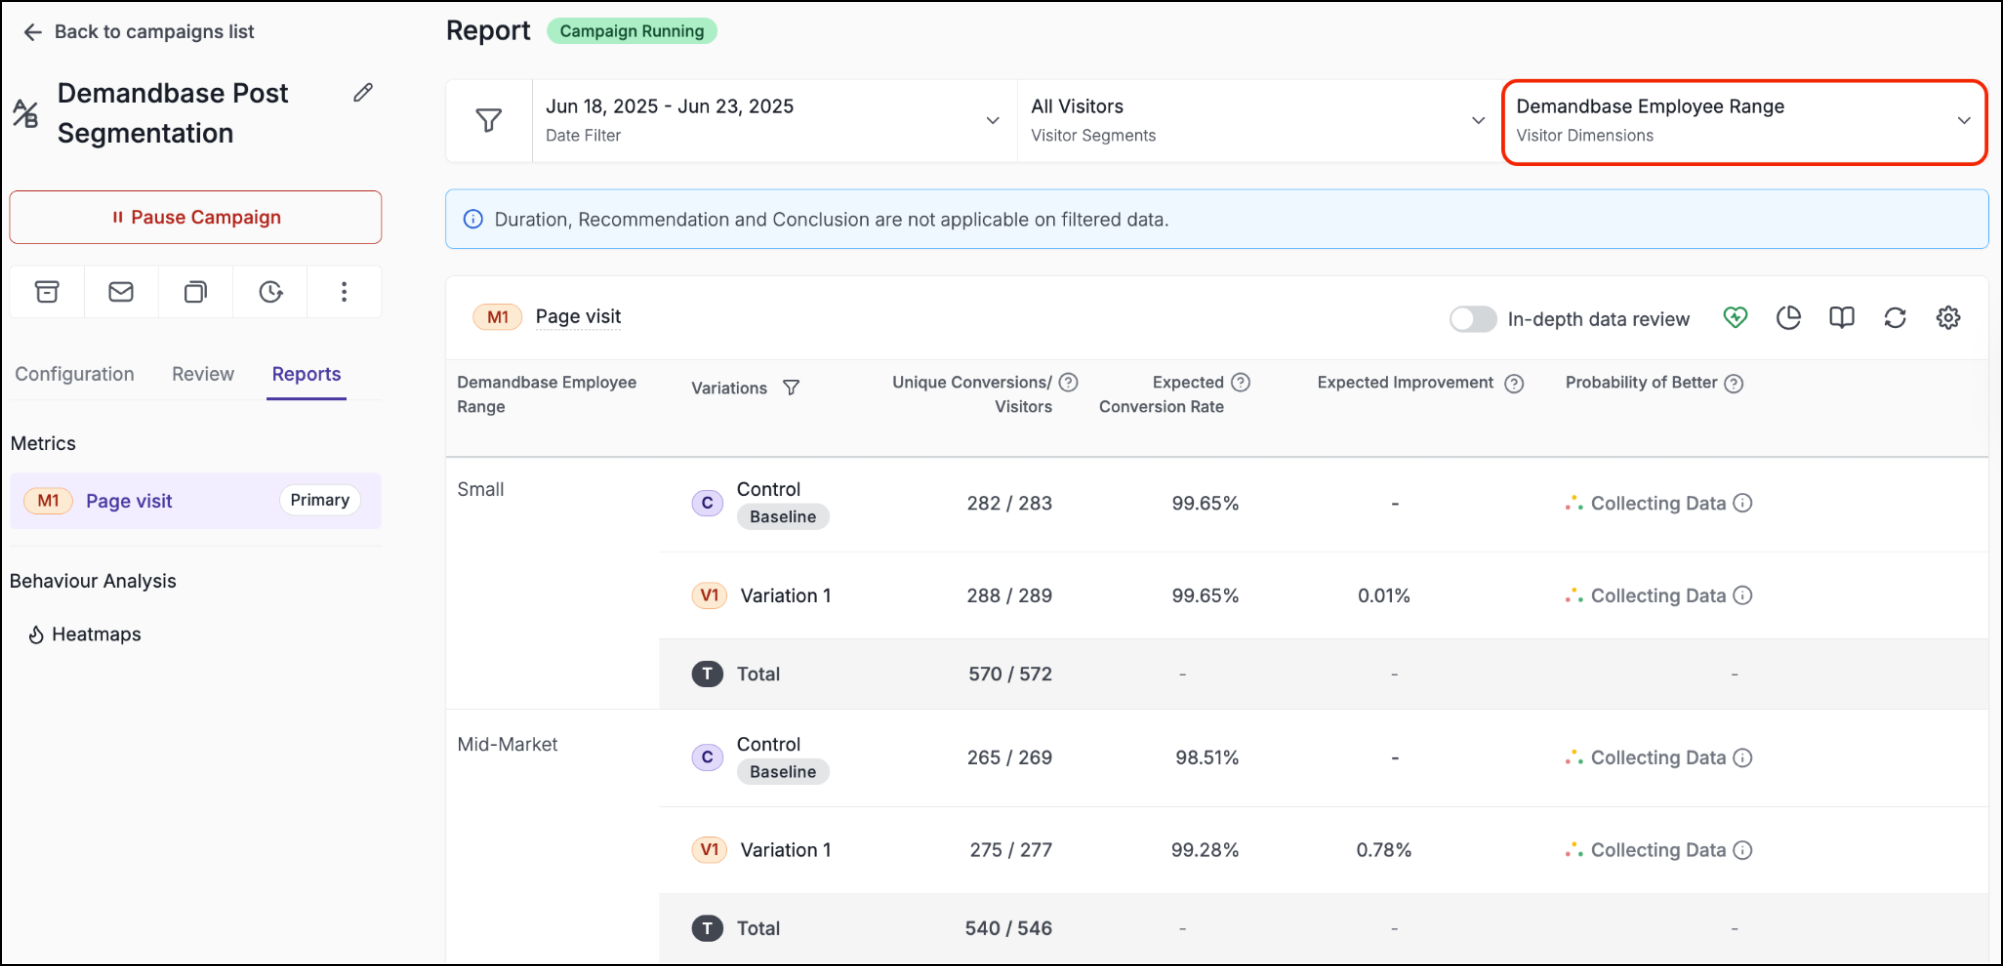Open the three-dot more options menu
This screenshot has width=2003, height=966.
coord(344,292)
